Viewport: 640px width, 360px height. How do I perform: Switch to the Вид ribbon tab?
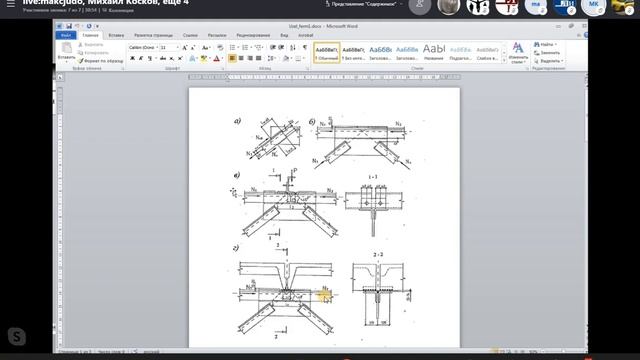click(284, 36)
